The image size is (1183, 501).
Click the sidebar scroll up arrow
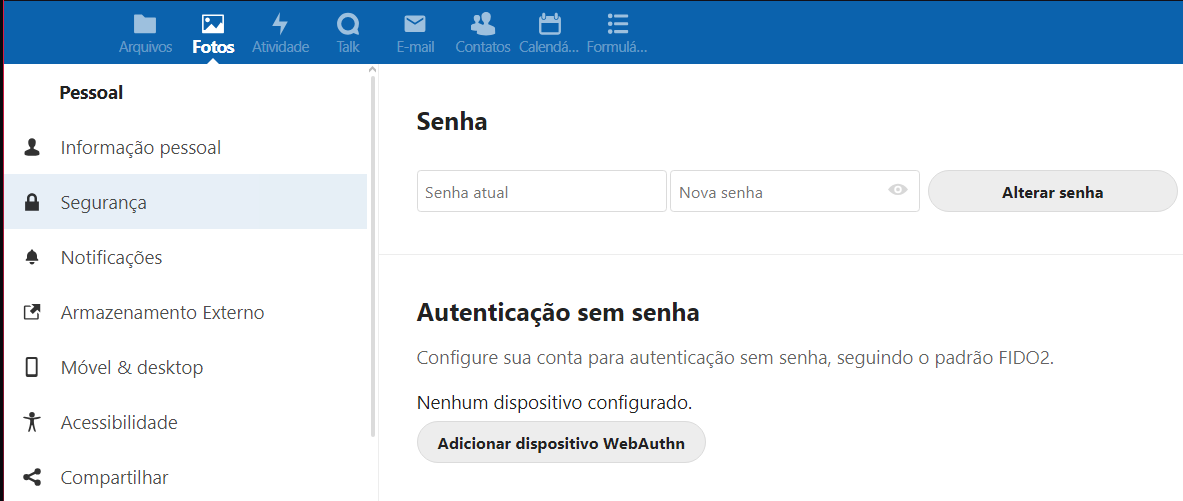(x=373, y=70)
